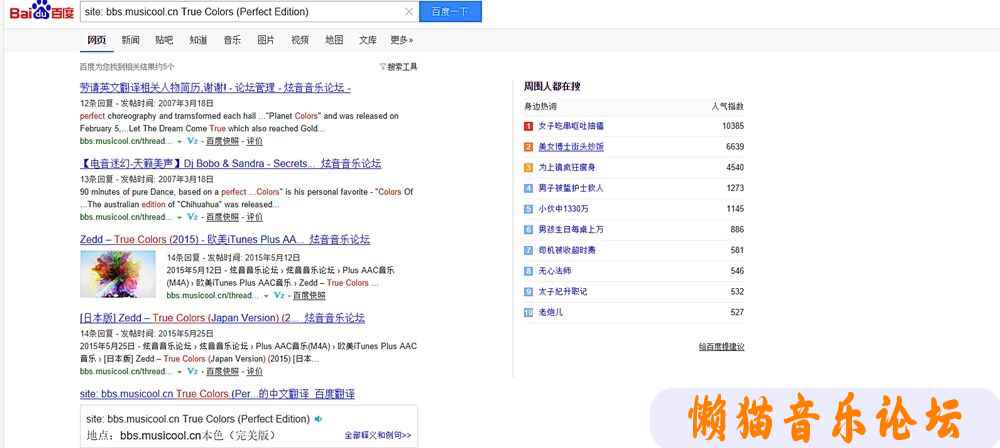Click 评价 under 日本版 Zedd result
Image resolution: width=1000 pixels, height=448 pixels.
254,371
